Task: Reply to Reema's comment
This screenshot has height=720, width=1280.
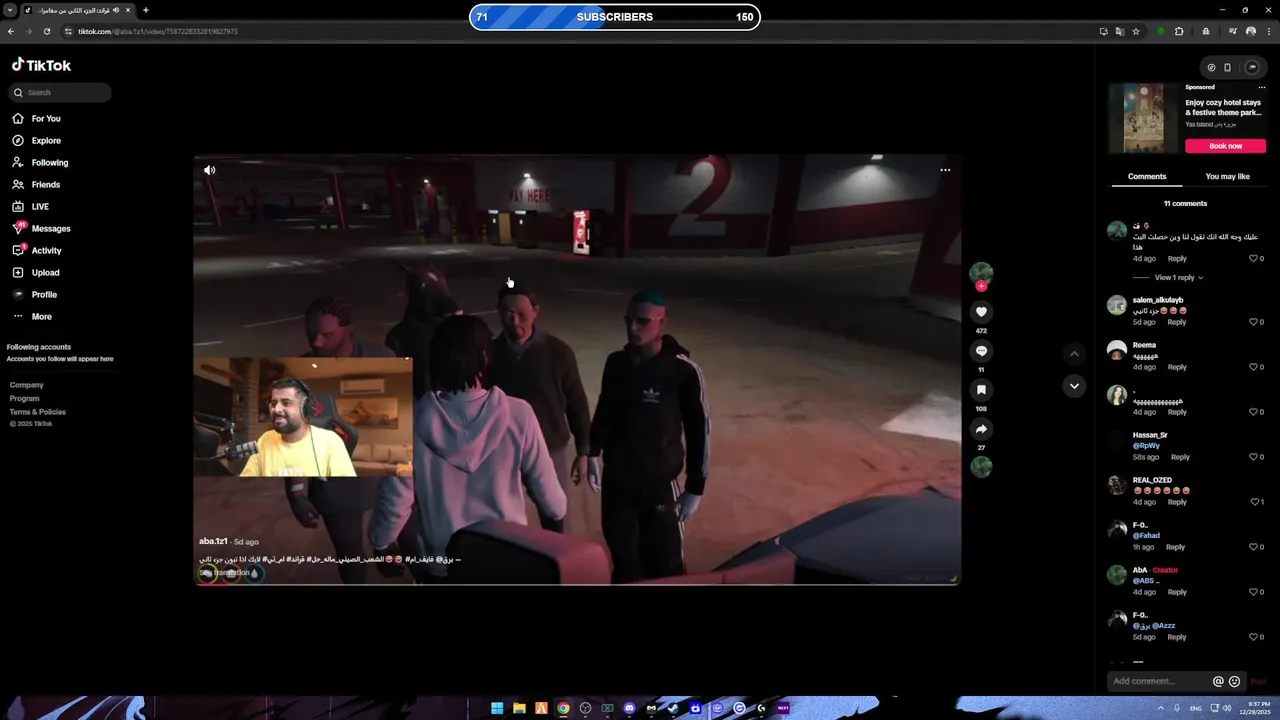Action: [x=1177, y=367]
